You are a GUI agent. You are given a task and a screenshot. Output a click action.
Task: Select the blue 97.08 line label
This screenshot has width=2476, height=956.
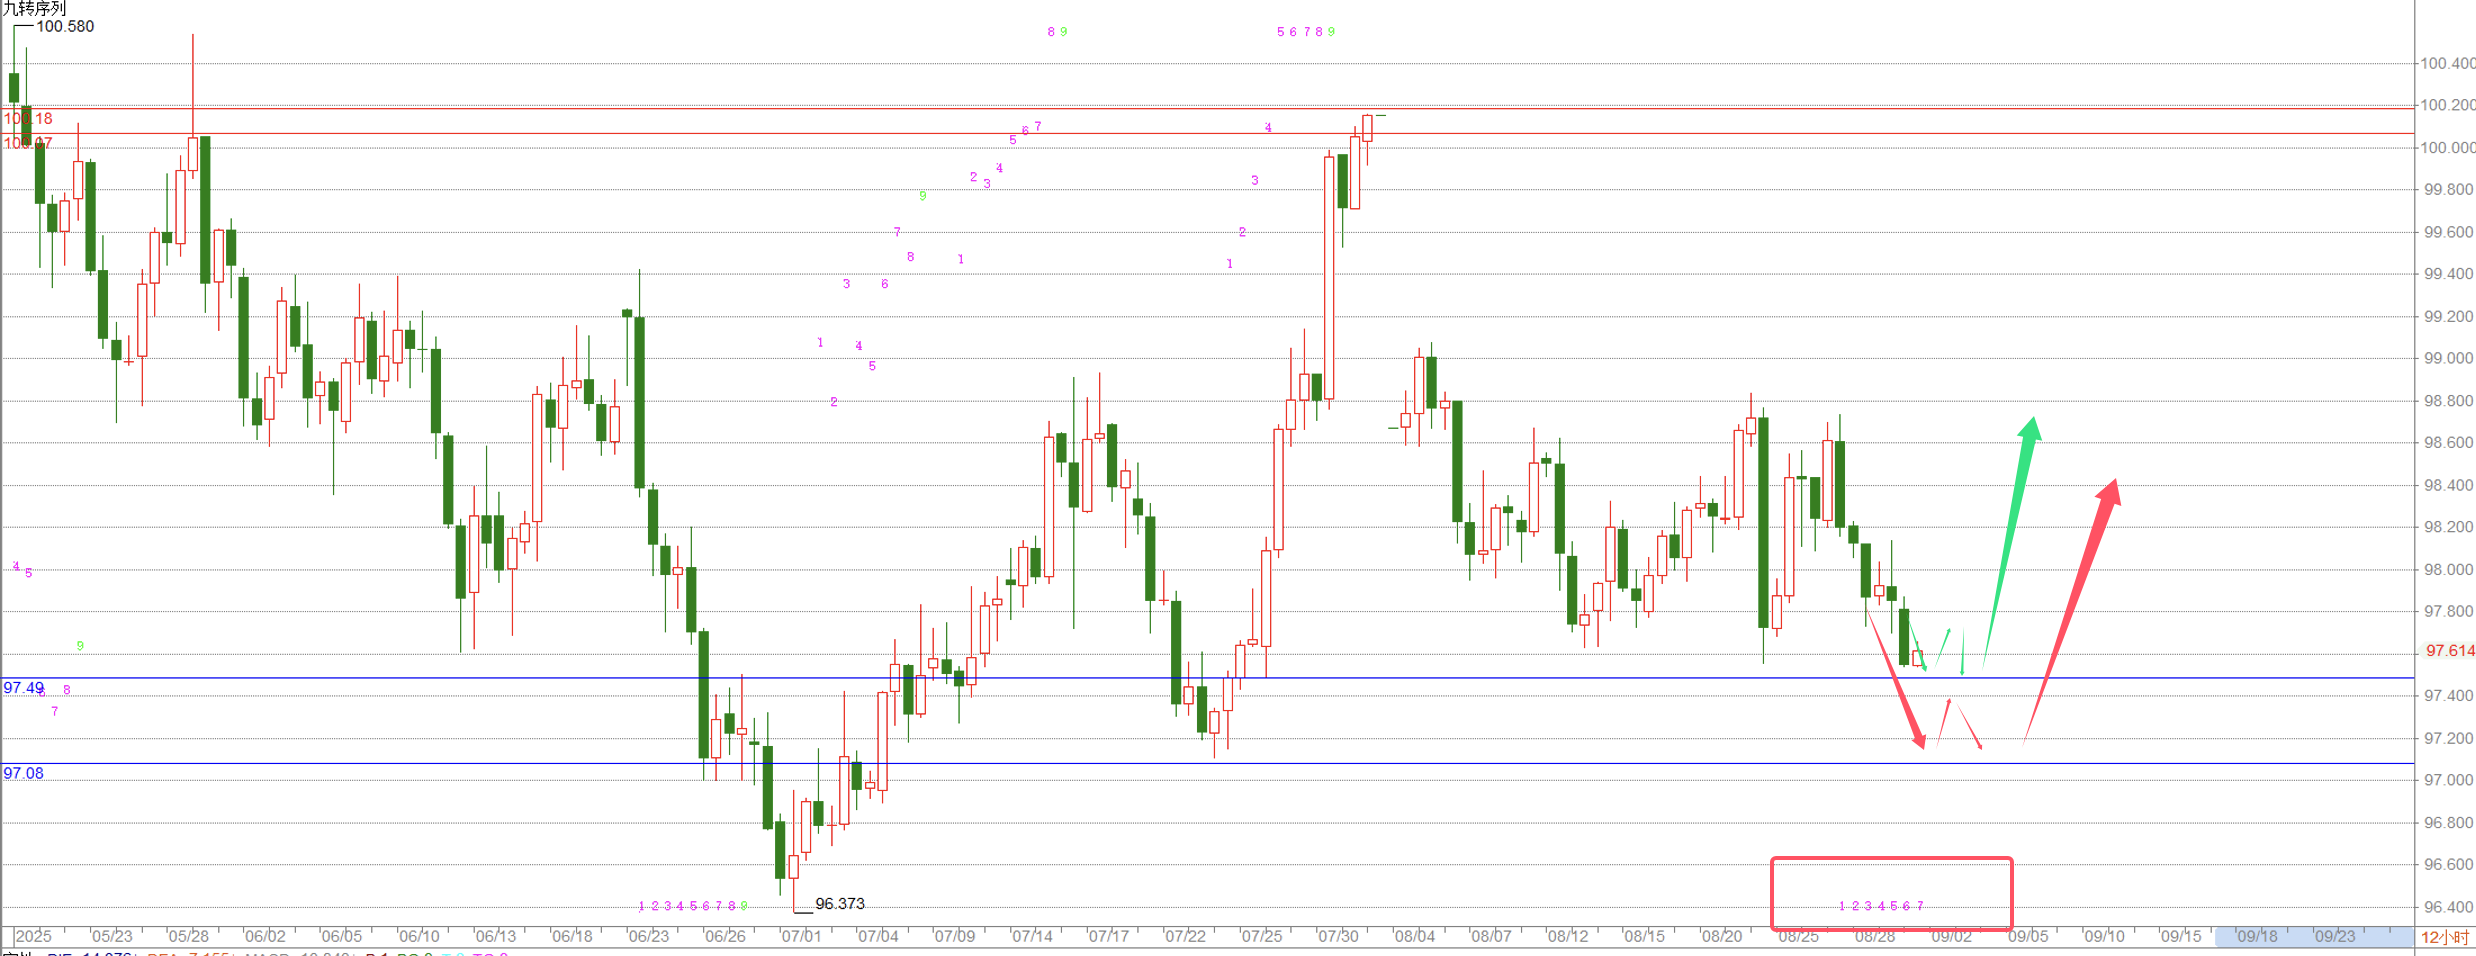pyautogui.click(x=24, y=773)
